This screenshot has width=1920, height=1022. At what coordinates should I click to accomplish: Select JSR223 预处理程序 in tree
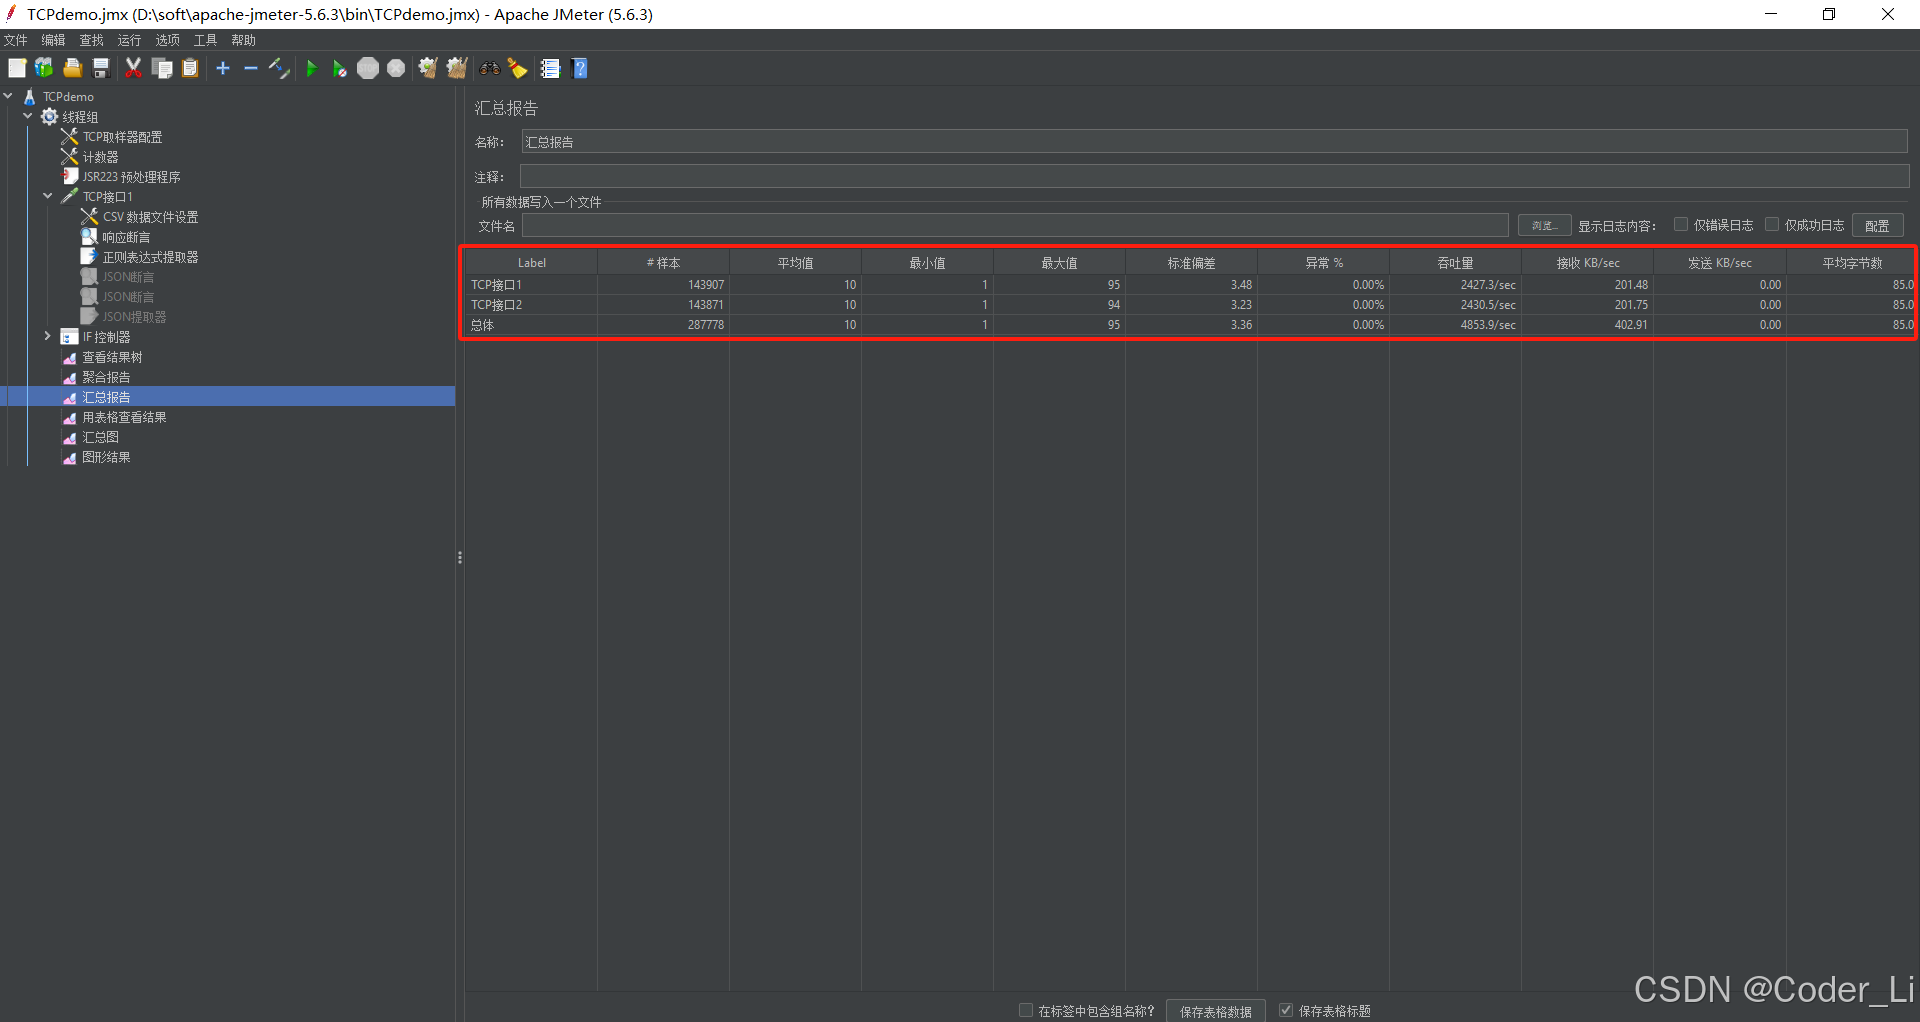131,177
